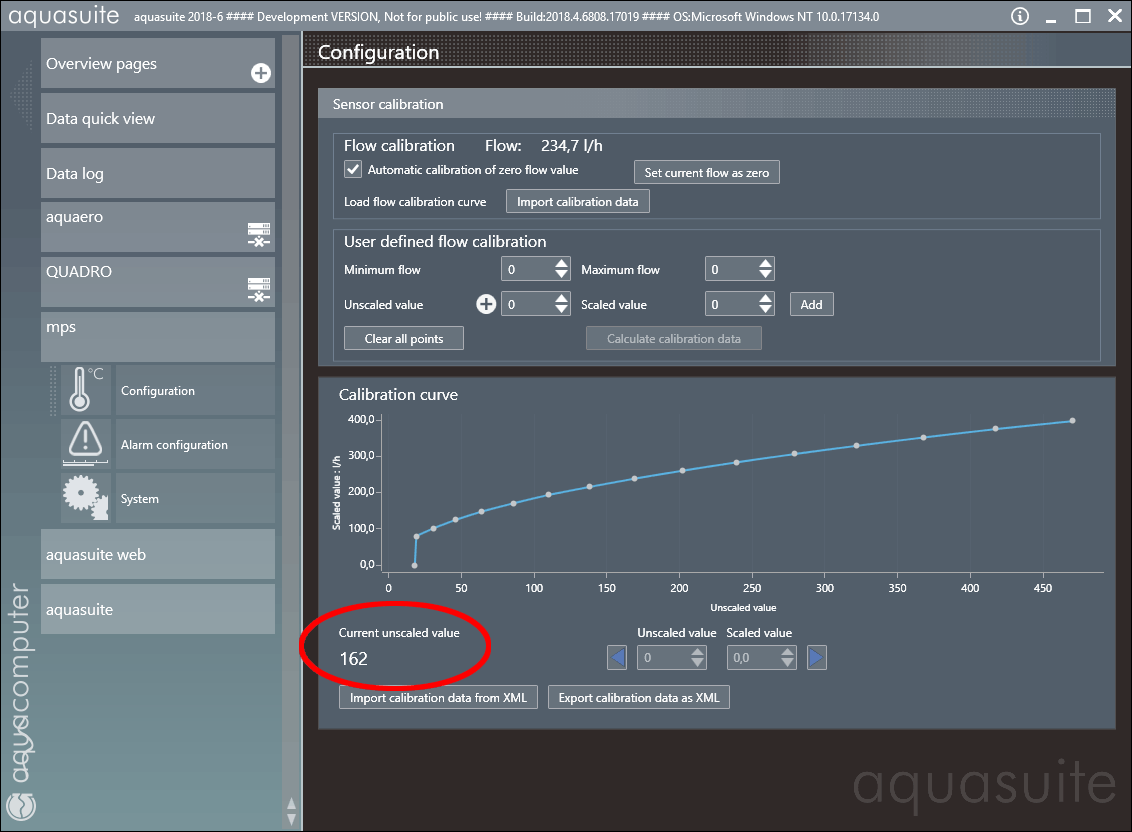The height and width of the screenshot is (832, 1132).
Task: Click the warning triangle Alarm configuration icon
Action: coord(86,444)
